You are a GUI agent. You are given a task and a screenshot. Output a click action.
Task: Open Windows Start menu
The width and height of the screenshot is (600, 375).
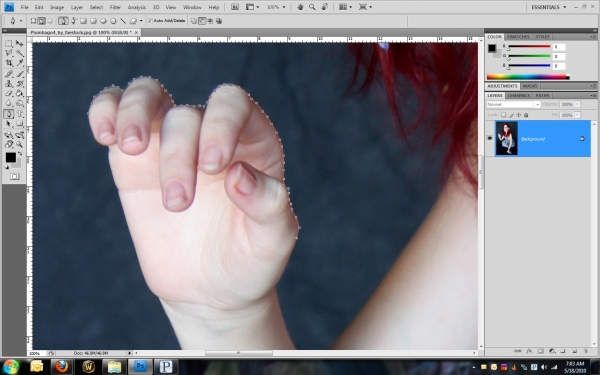tap(11, 367)
